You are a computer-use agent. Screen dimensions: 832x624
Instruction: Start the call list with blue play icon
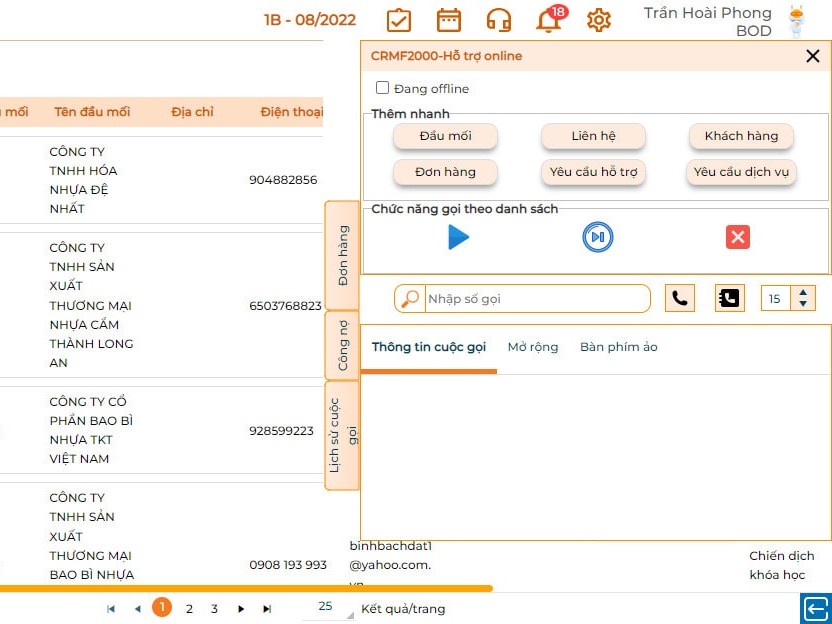point(458,237)
